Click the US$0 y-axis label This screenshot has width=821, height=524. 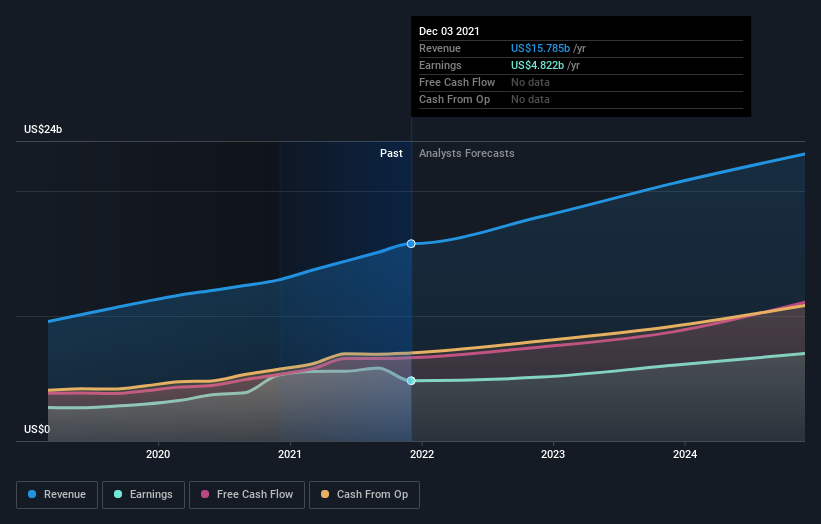tap(37, 429)
